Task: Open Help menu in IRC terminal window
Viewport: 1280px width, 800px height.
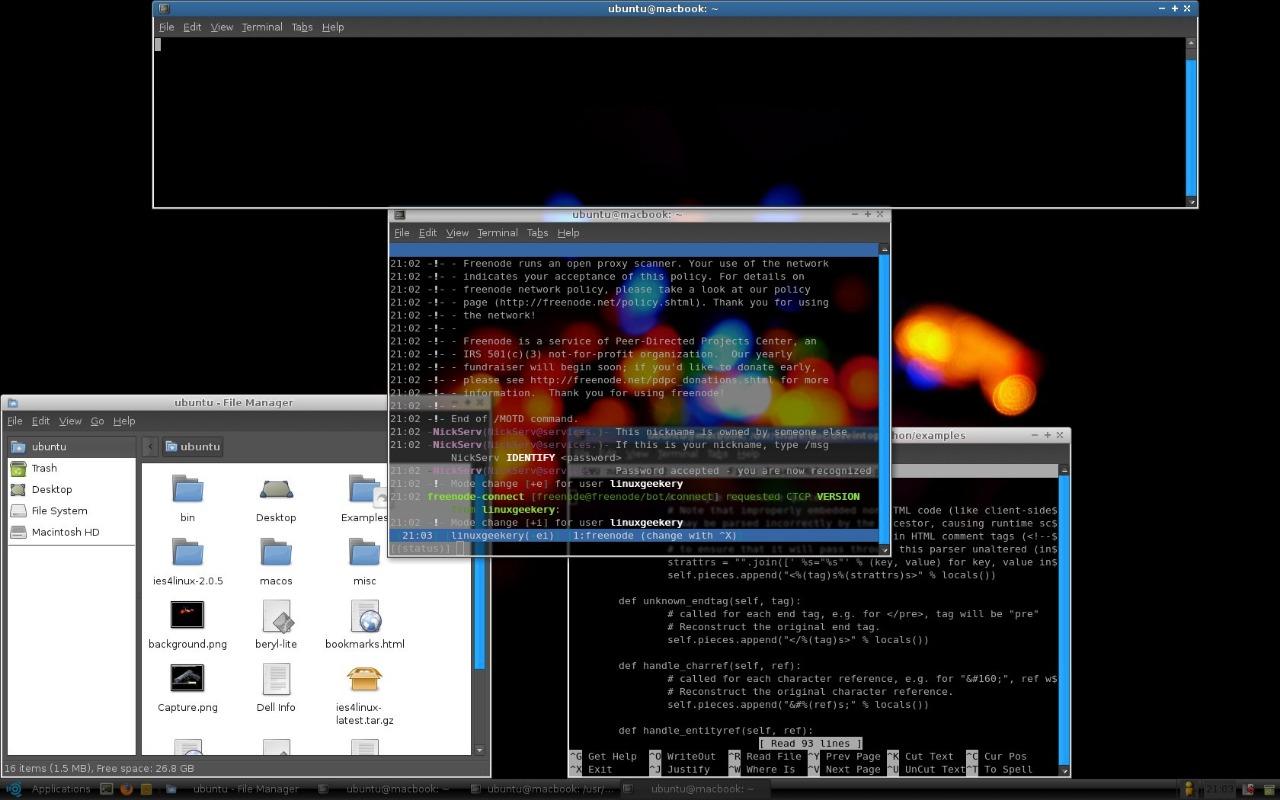Action: point(568,233)
